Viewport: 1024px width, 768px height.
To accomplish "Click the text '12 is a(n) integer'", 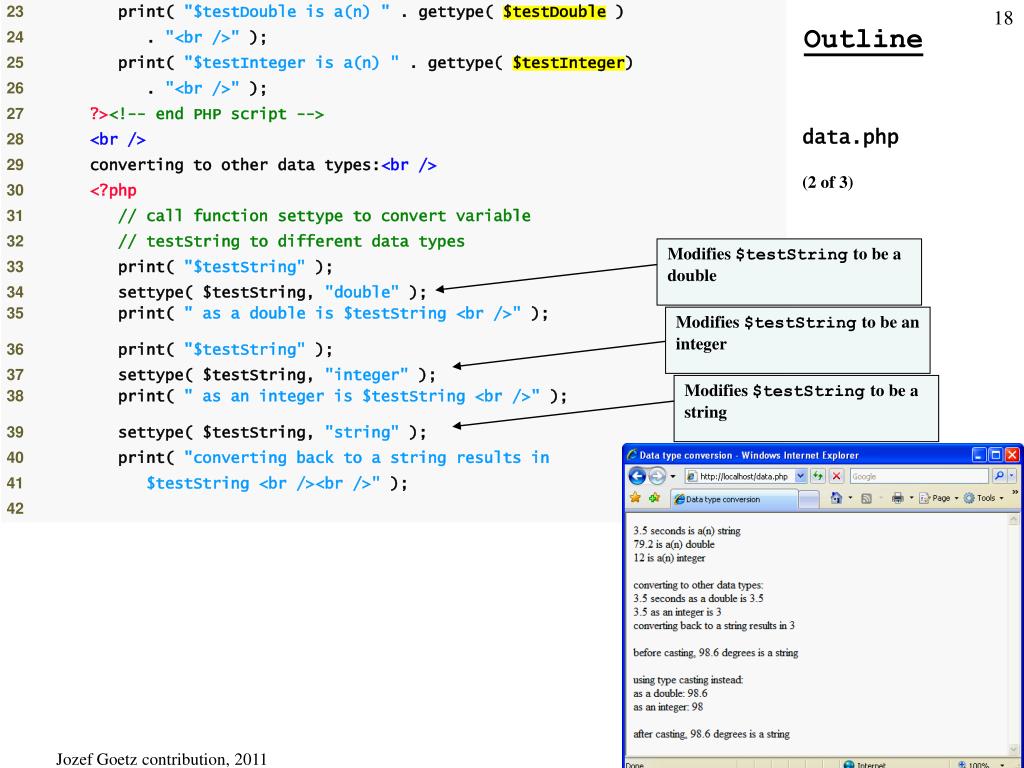I will click(x=669, y=558).
